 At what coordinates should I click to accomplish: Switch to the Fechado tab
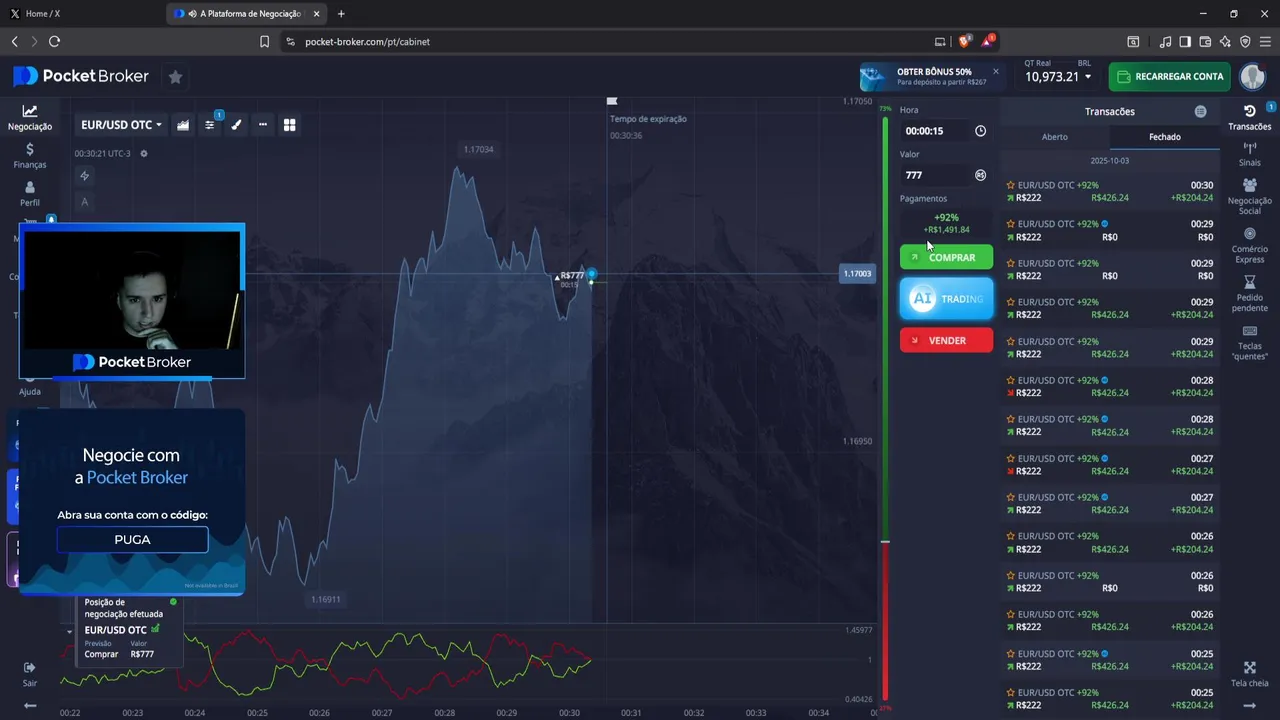1165,137
